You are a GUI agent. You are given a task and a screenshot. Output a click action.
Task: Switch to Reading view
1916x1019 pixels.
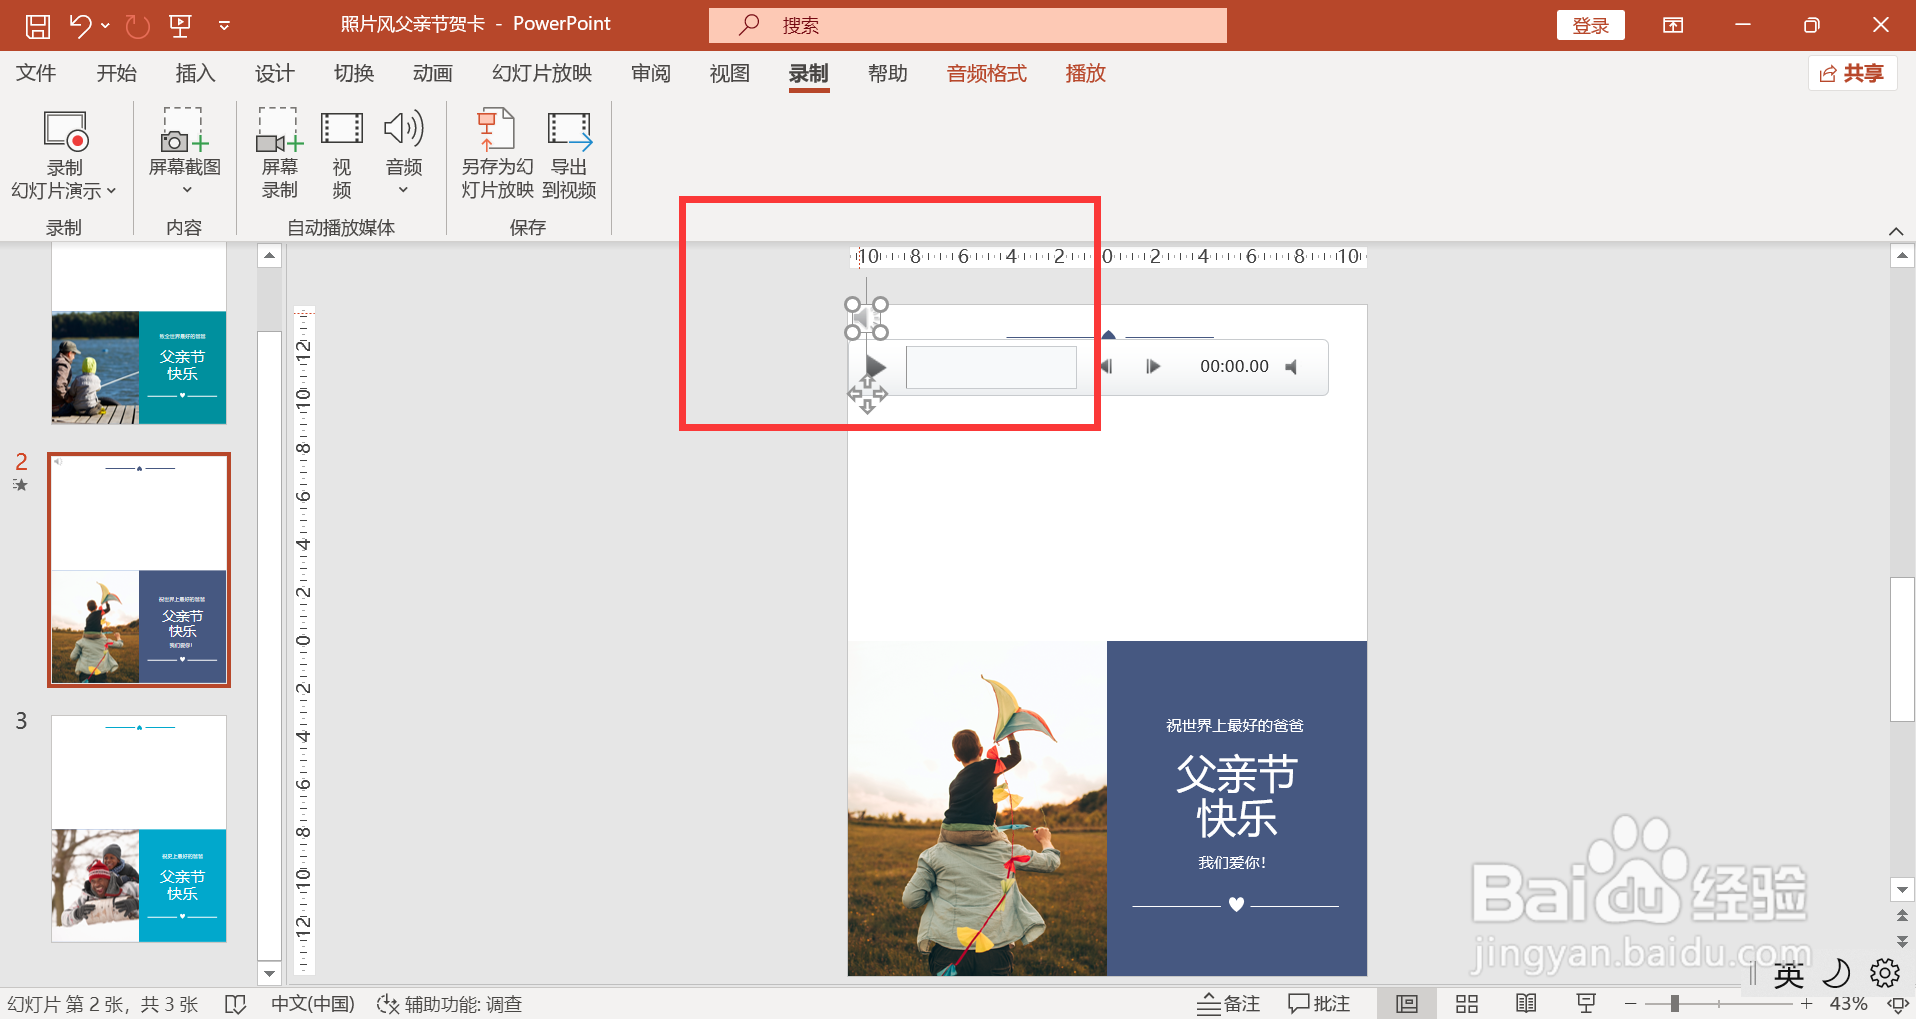tap(1526, 1003)
